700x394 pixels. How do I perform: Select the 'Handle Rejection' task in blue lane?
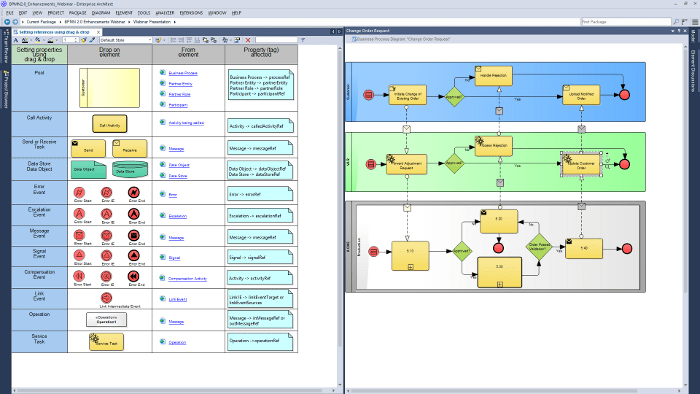493,76
